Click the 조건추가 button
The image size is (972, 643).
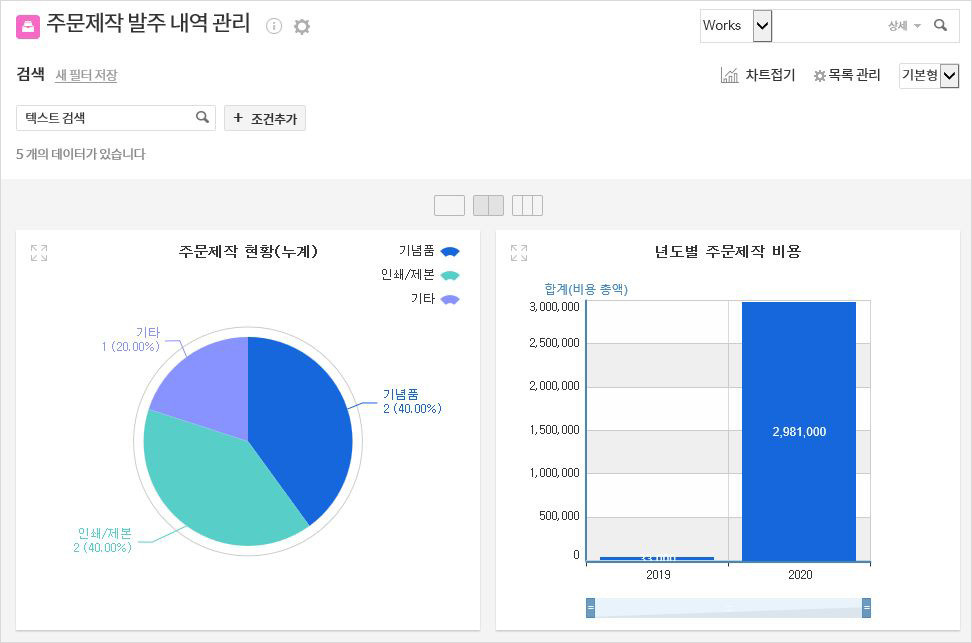265,118
